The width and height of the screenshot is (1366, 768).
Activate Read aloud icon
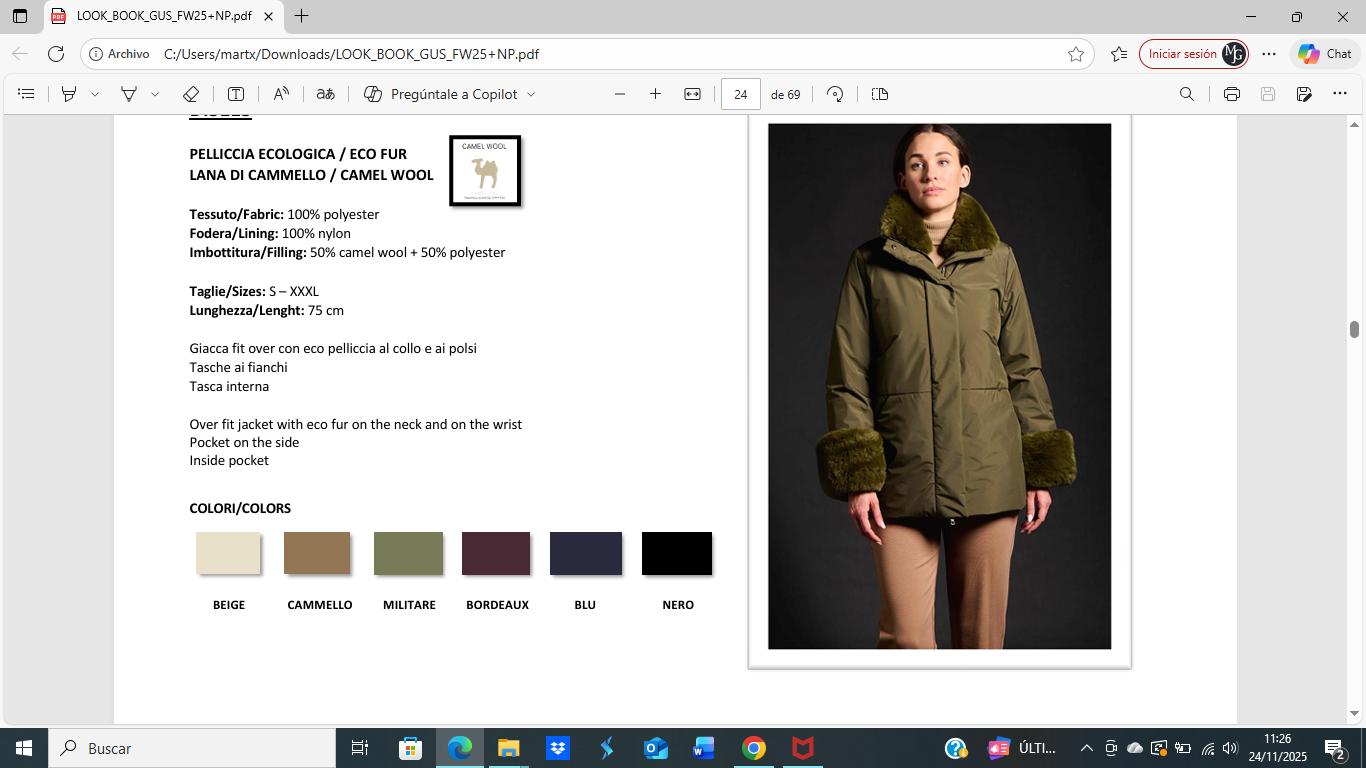pos(281,94)
